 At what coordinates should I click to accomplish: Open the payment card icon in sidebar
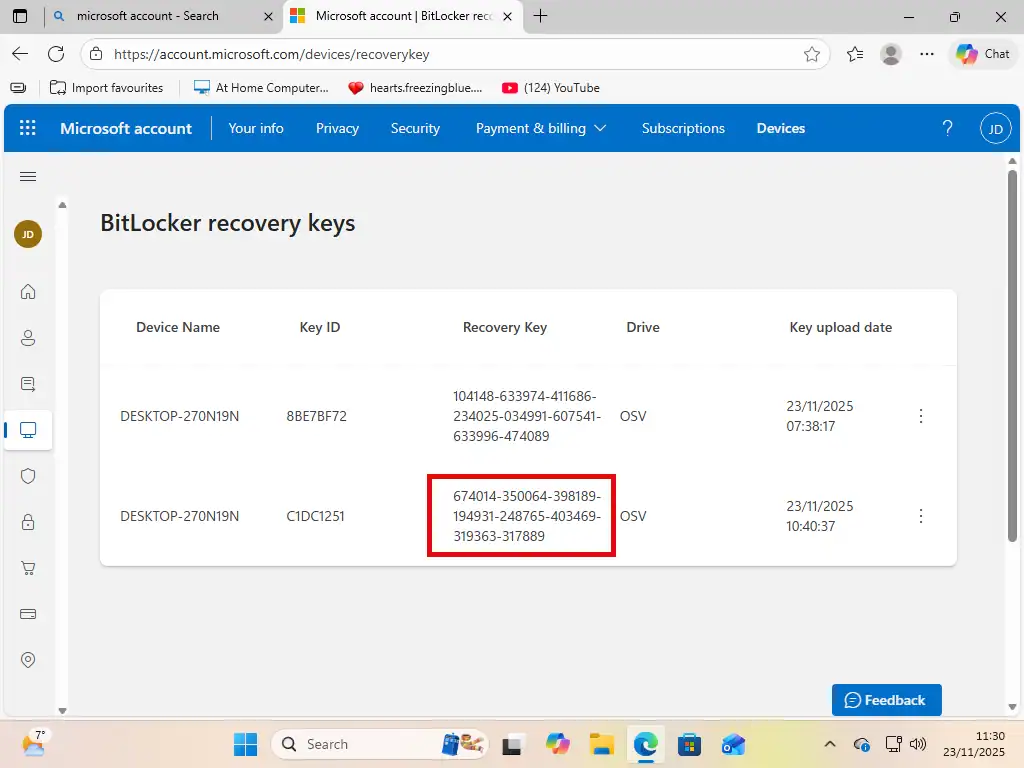[x=28, y=614]
